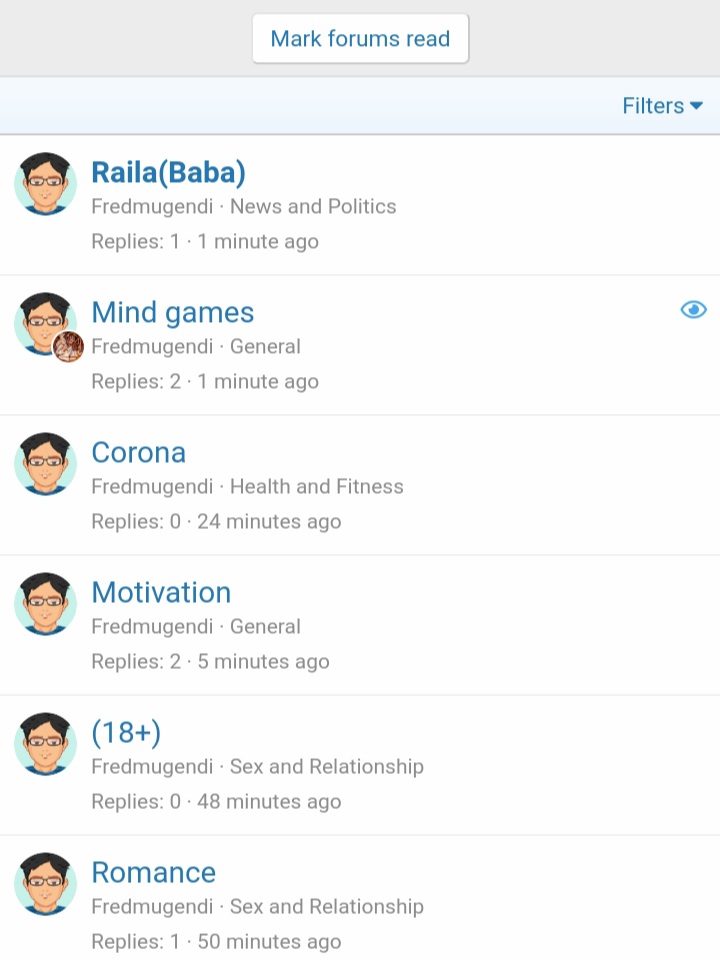
Task: Open the (18+) thread
Action: [126, 733]
